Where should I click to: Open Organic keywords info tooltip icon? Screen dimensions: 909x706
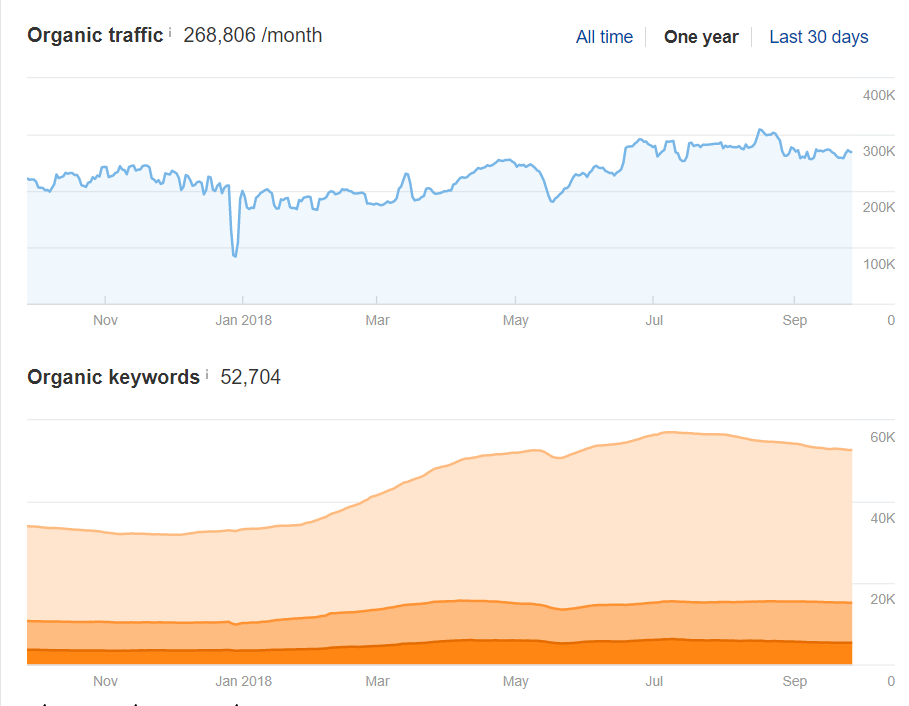click(x=207, y=374)
